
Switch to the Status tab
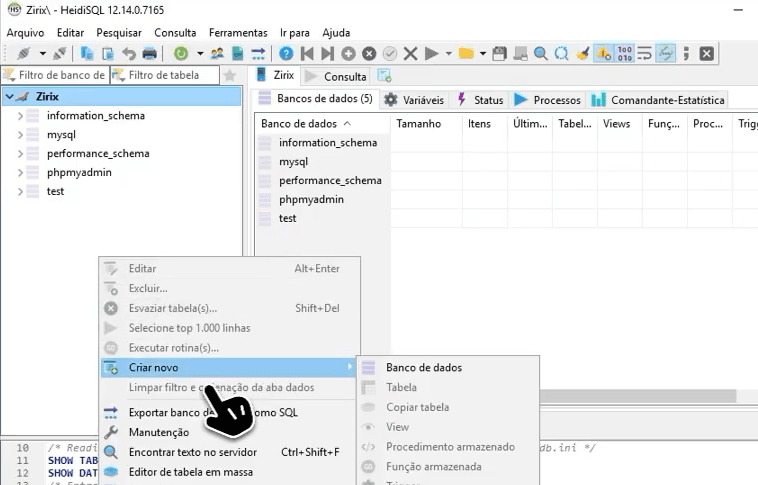pos(481,100)
